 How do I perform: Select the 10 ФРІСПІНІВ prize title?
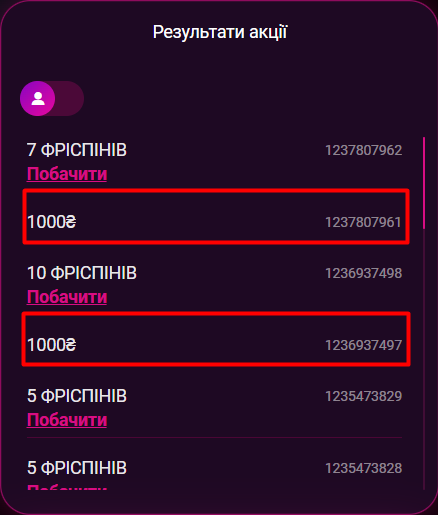point(82,273)
